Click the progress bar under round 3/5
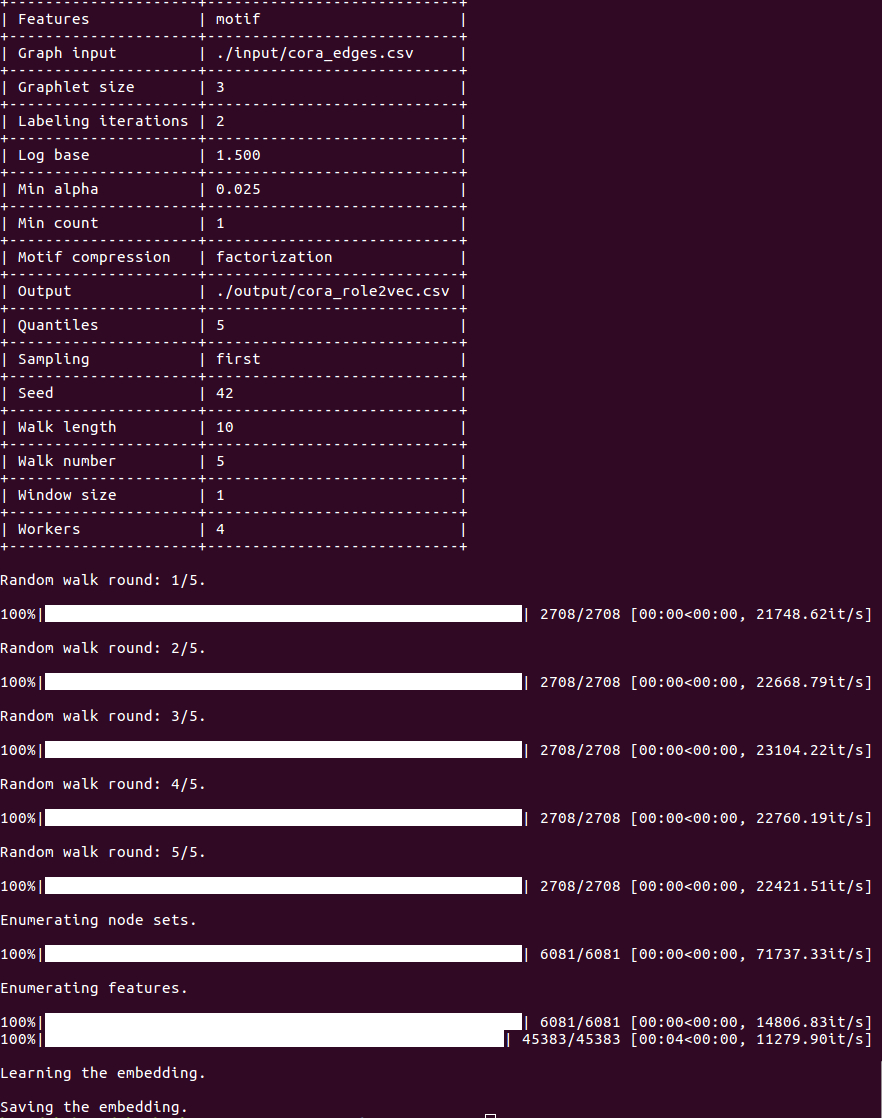 point(283,750)
